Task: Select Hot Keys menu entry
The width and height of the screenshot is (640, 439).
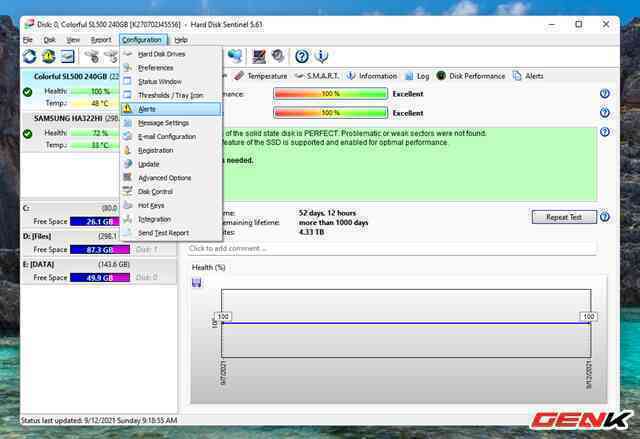Action: (x=171, y=206)
